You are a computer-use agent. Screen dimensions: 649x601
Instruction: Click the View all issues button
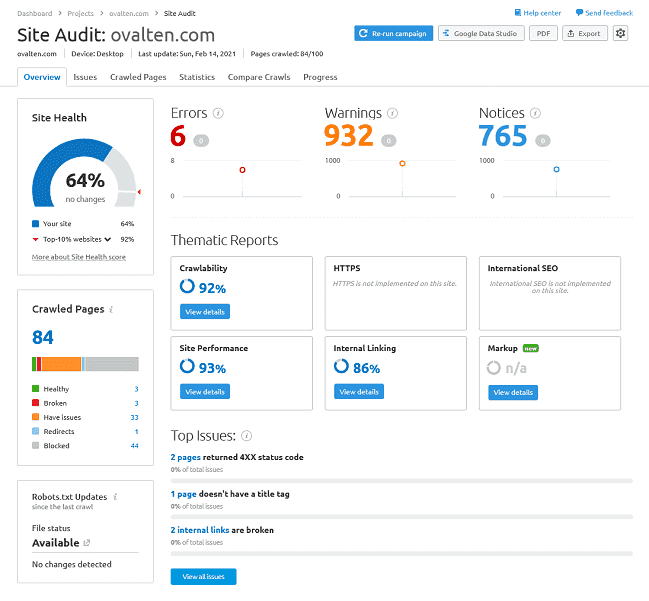point(203,577)
